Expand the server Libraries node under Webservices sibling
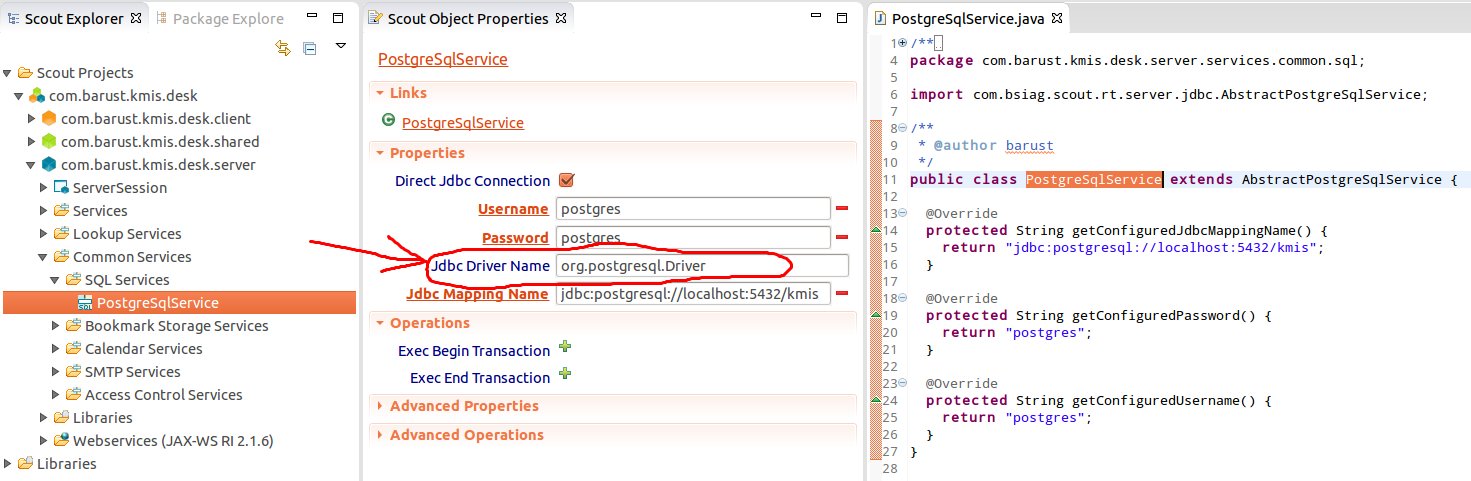The width and height of the screenshot is (1471, 481). point(44,417)
